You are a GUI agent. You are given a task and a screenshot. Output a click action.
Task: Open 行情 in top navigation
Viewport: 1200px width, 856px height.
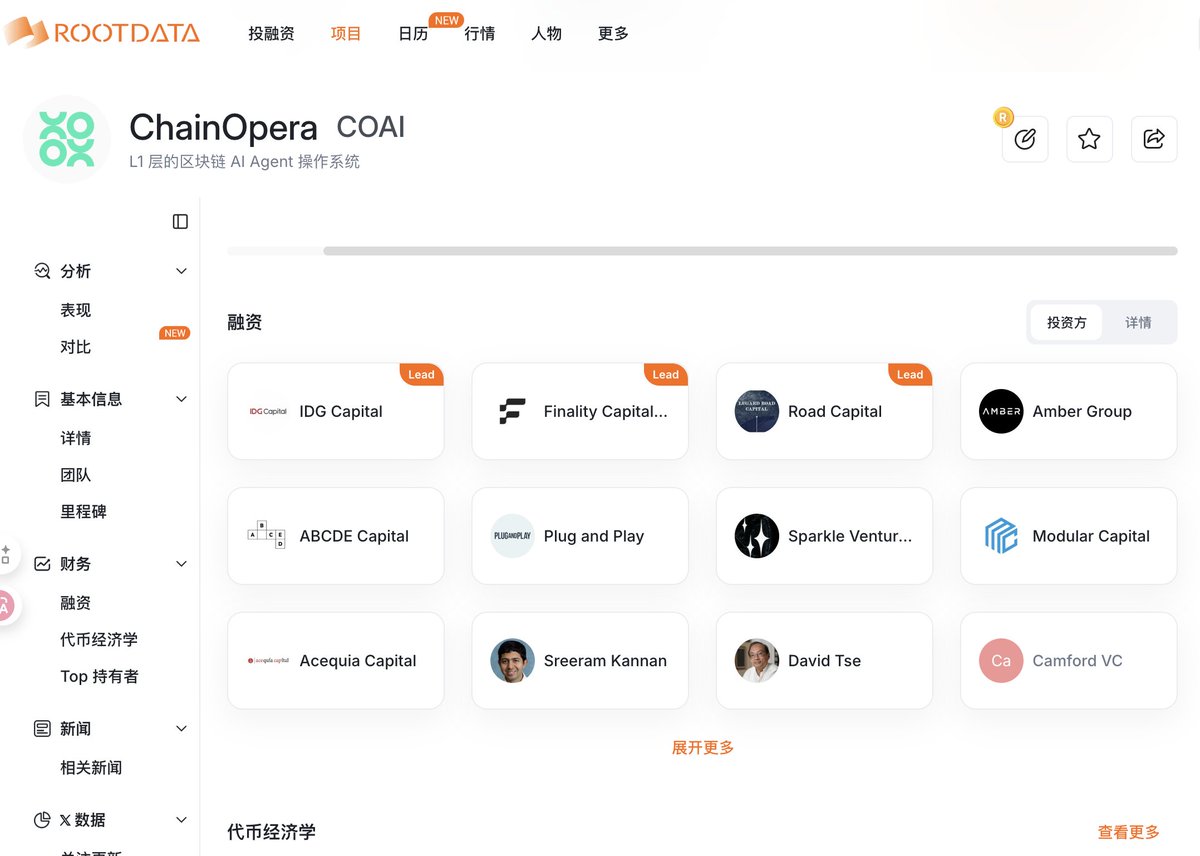(480, 33)
